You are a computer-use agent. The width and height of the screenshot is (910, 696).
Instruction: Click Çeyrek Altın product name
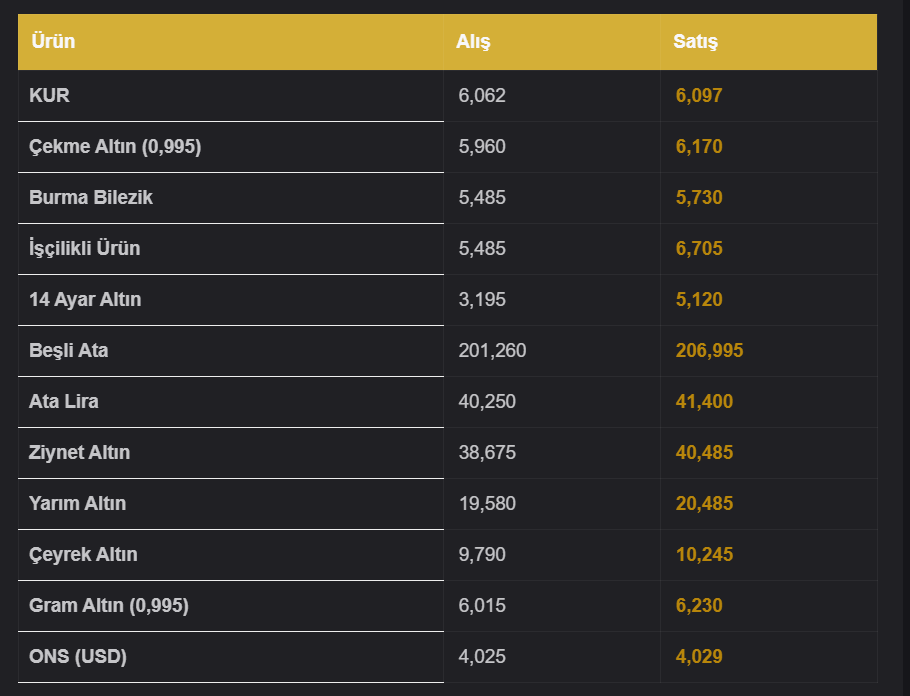(x=83, y=554)
